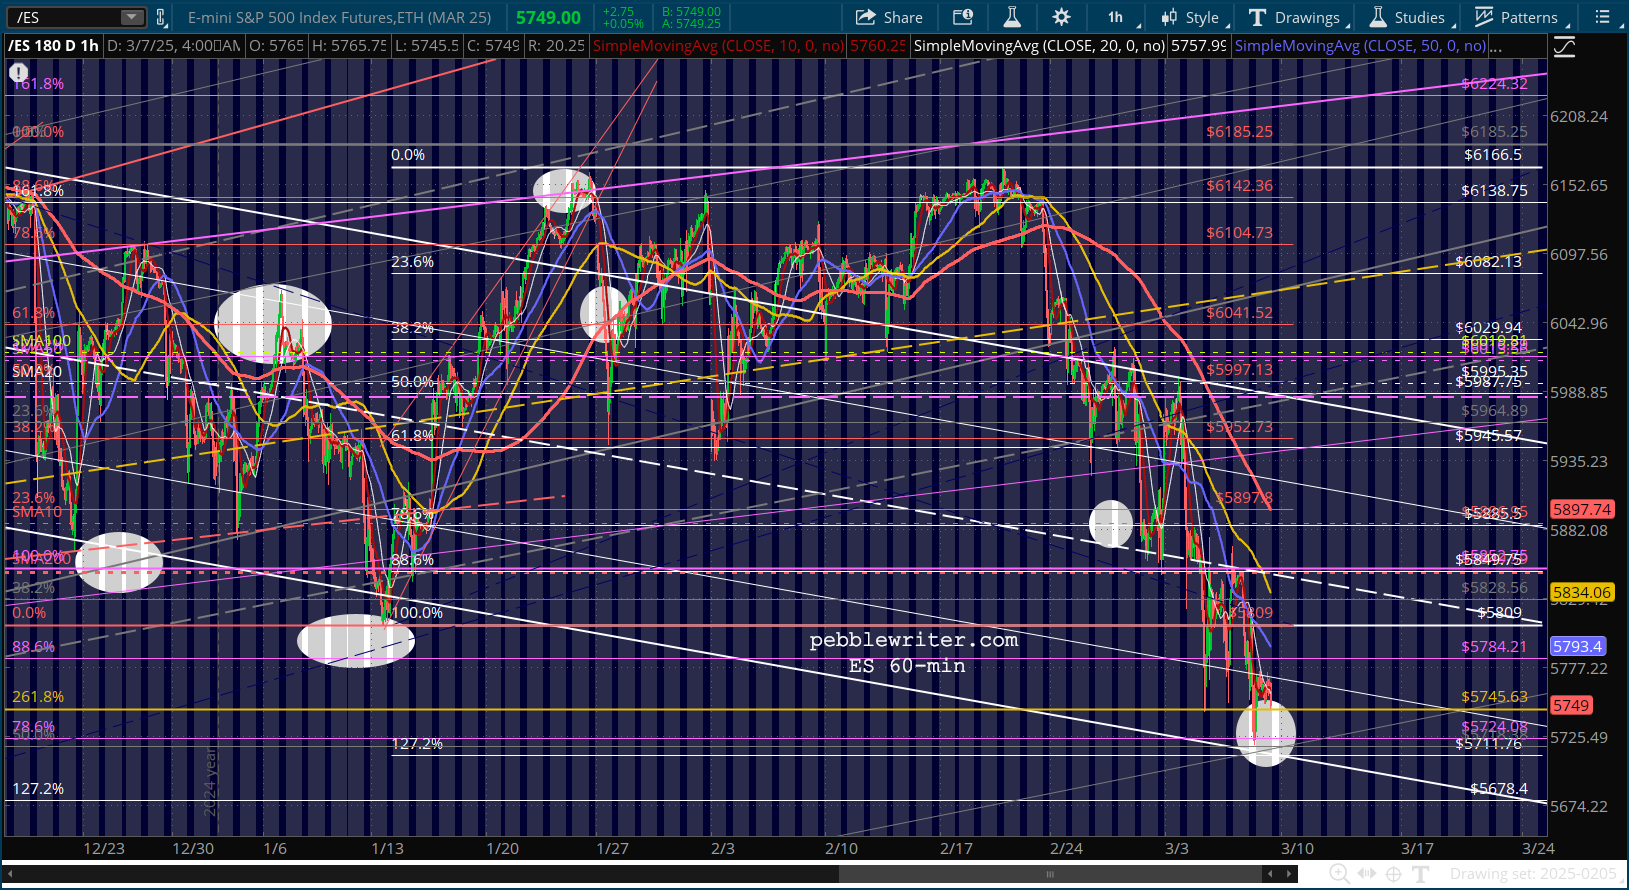Open the /ES symbol dropdown arrow

click(x=132, y=17)
